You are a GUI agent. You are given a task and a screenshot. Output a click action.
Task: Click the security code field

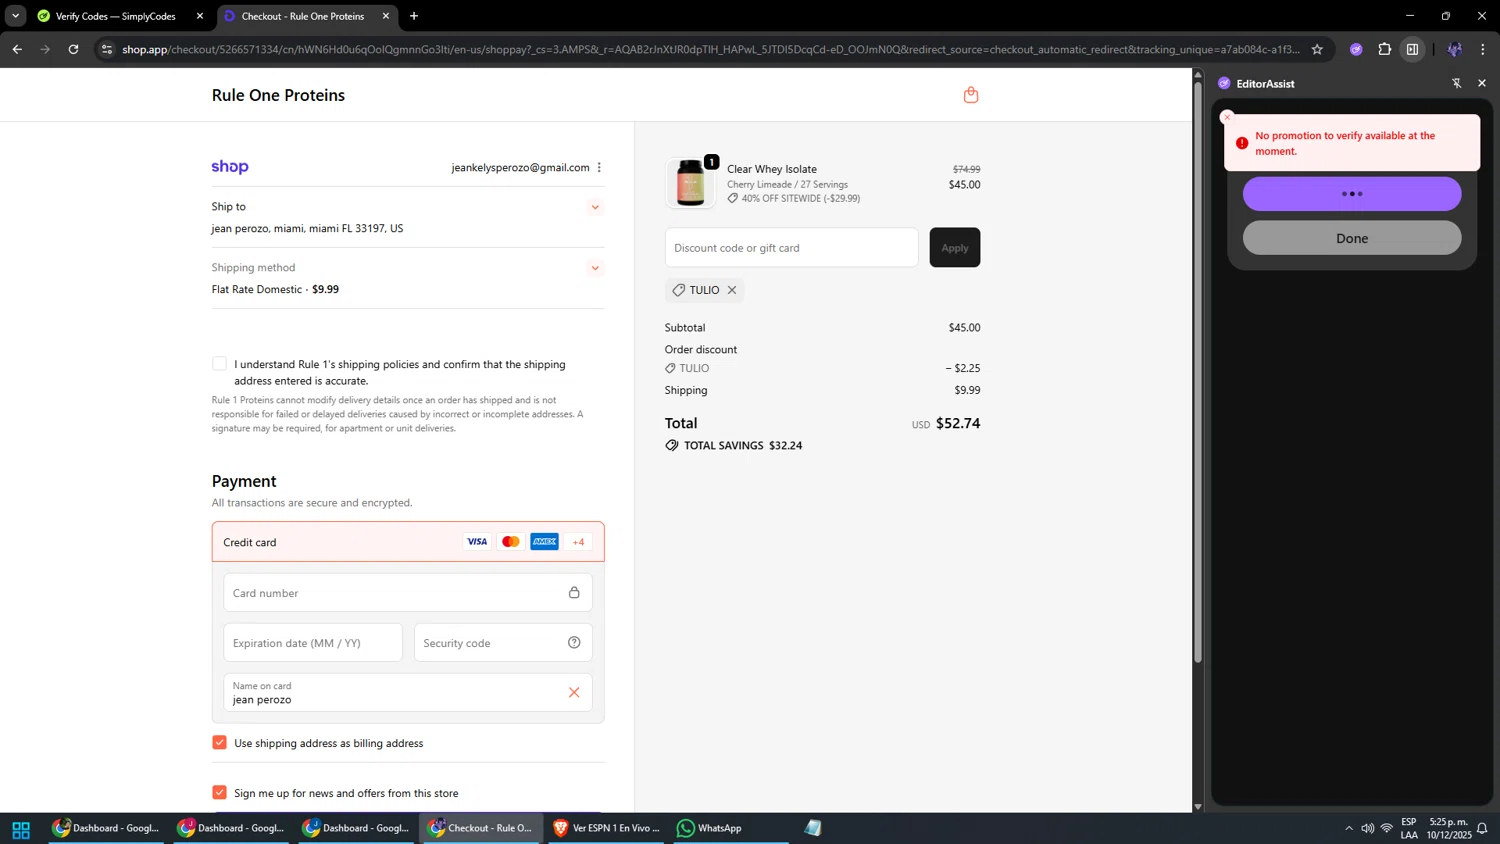click(503, 643)
